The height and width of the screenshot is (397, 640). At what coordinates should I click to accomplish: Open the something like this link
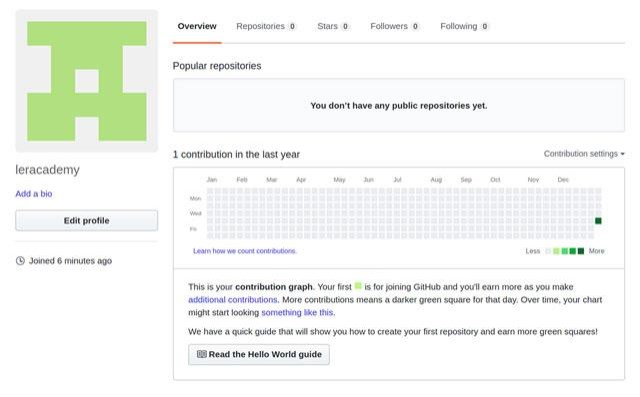[x=298, y=313]
